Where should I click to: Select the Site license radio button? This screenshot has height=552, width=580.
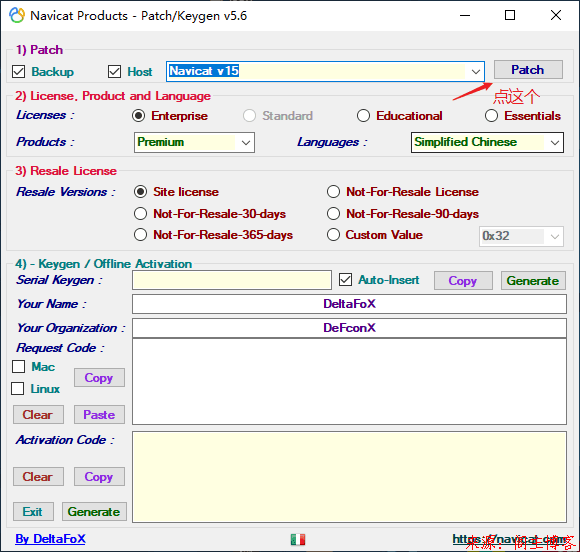coord(141,192)
